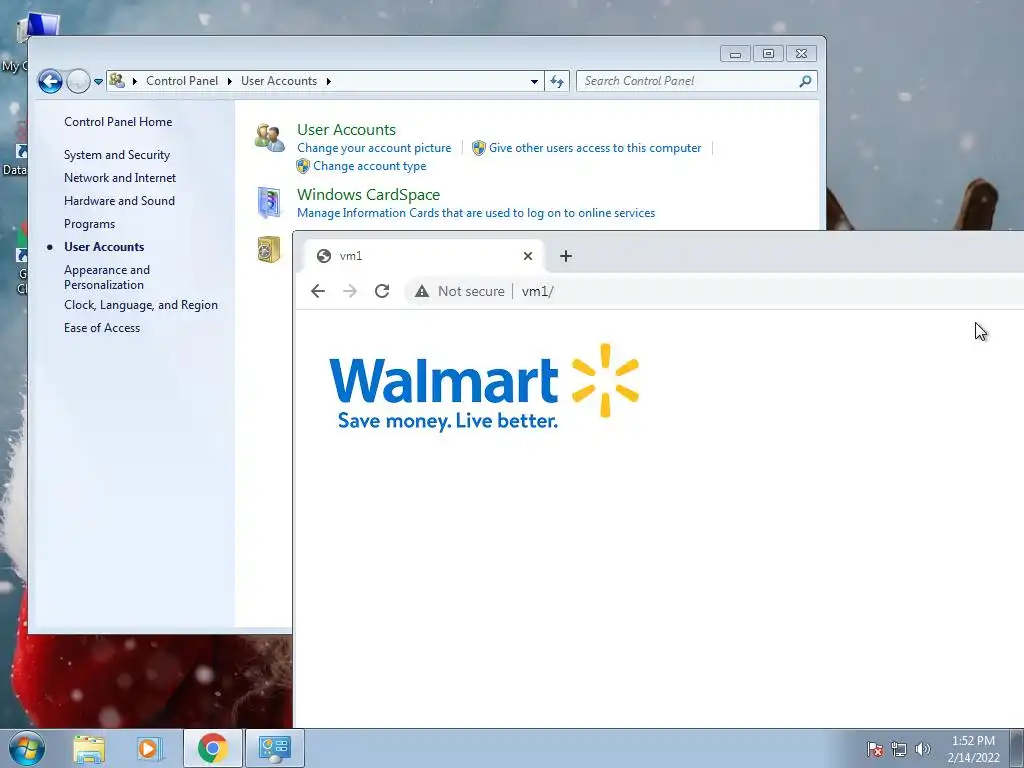Click the Control Panel back arrow button
Screen dimensions: 1024x768
[x=50, y=82]
